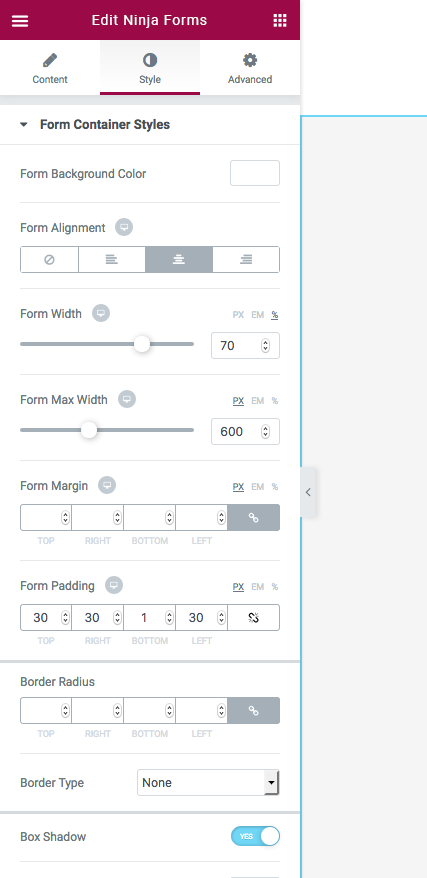The image size is (427, 878).
Task: Set Form Width unit to PX
Action: [238, 315]
